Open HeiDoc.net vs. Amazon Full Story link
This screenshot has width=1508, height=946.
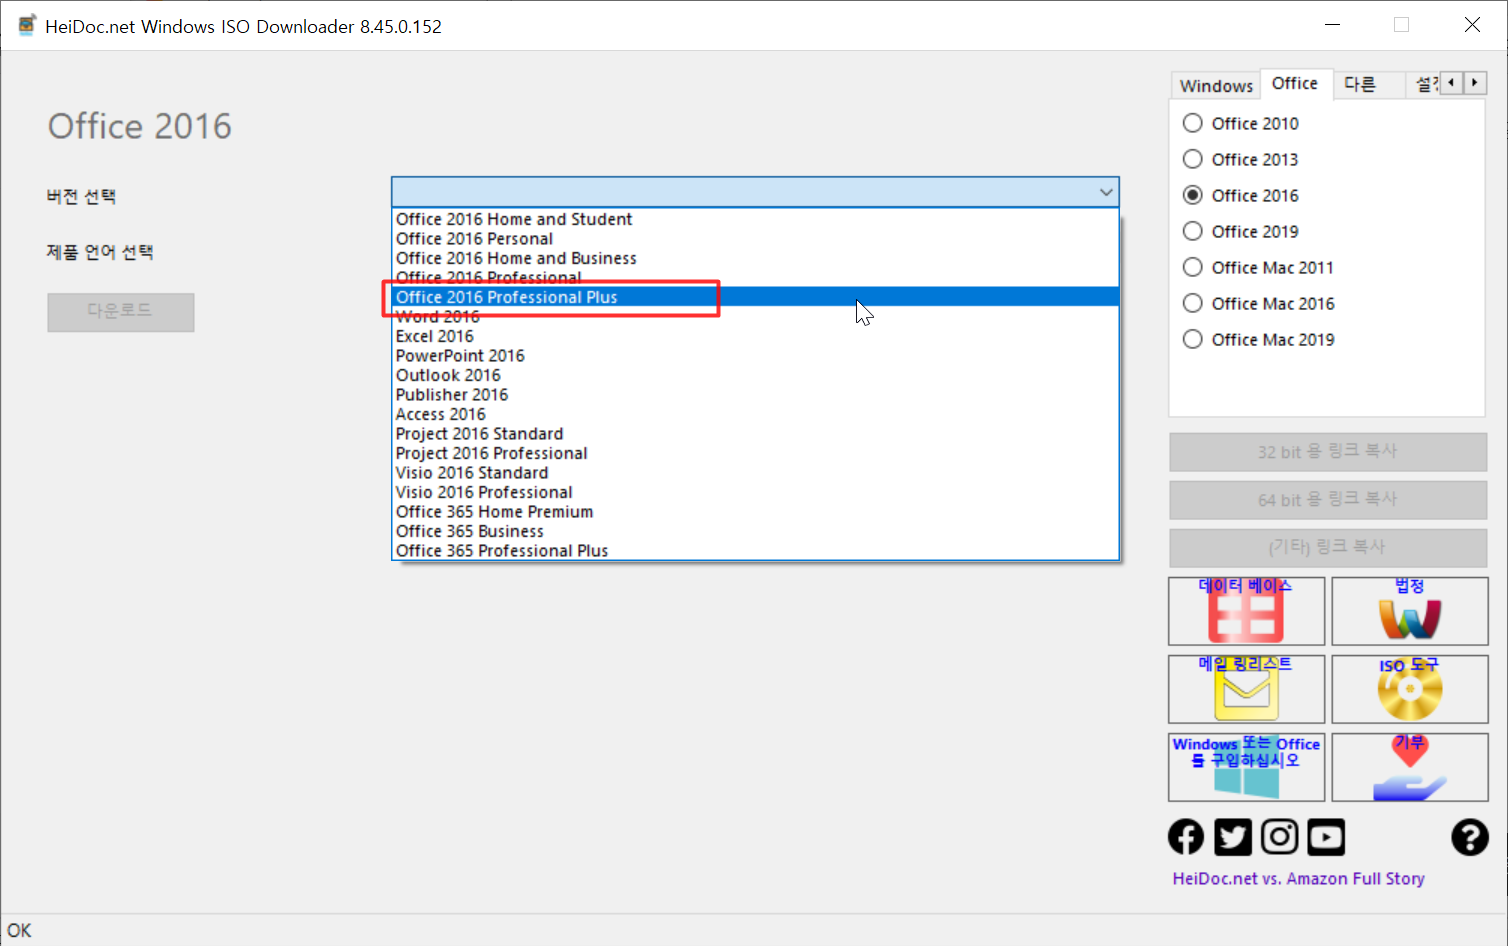tap(1298, 879)
